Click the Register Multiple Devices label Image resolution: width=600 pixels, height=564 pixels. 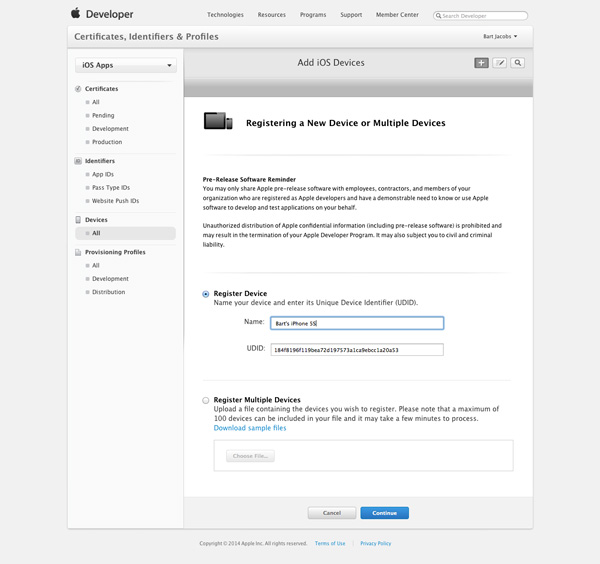pyautogui.click(x=257, y=400)
